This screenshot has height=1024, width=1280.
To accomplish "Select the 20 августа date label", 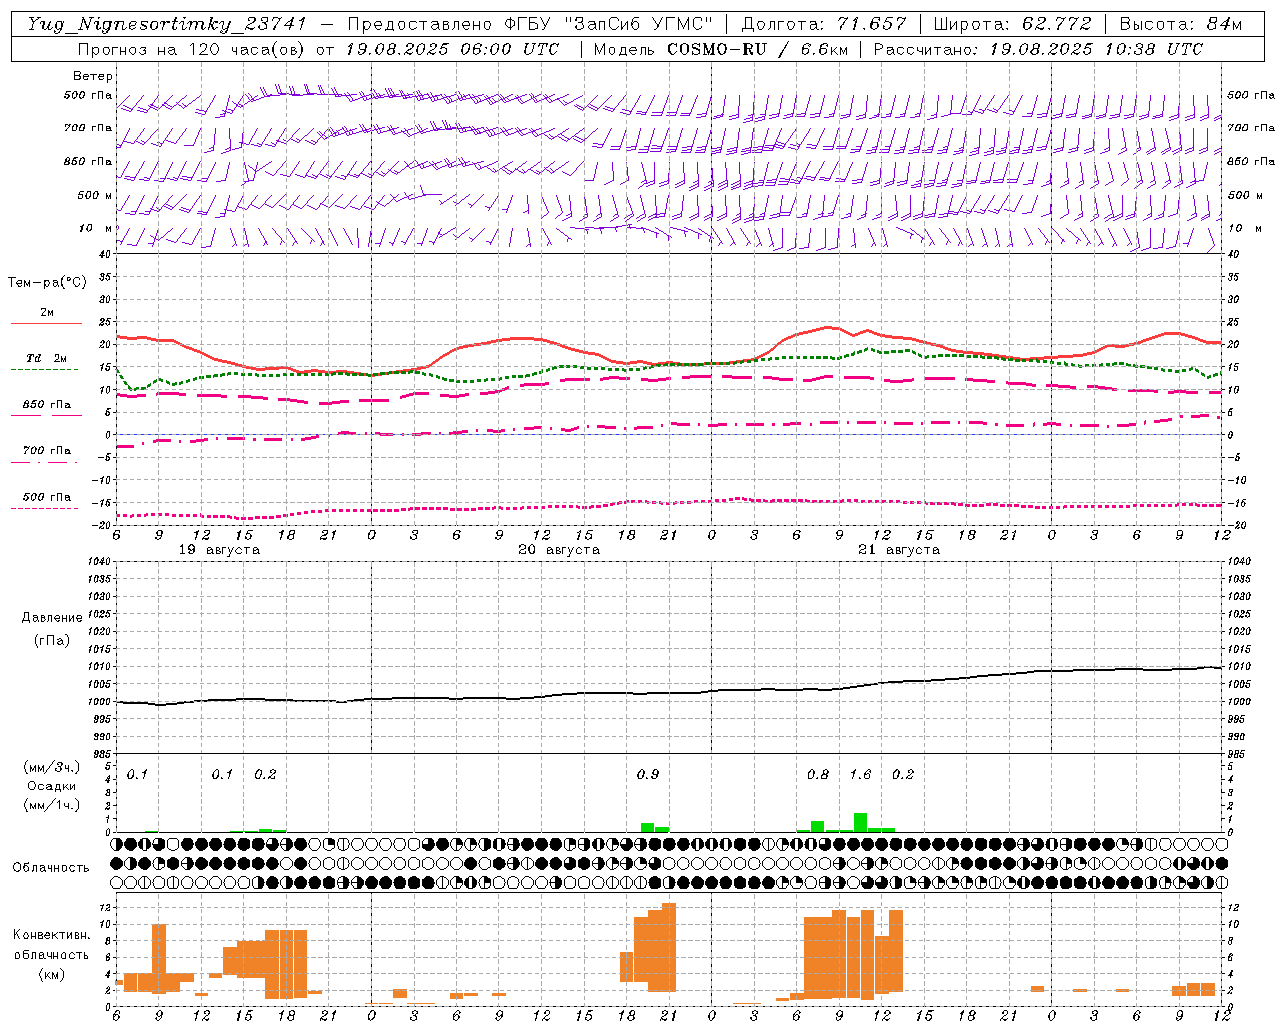I will tap(559, 550).
